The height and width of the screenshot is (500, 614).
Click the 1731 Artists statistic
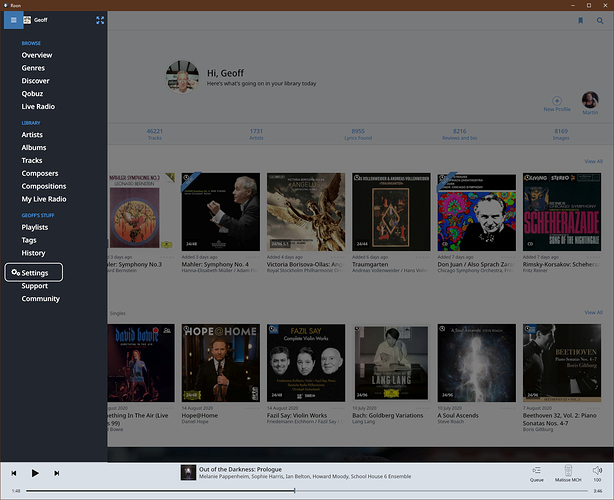[x=256, y=134]
